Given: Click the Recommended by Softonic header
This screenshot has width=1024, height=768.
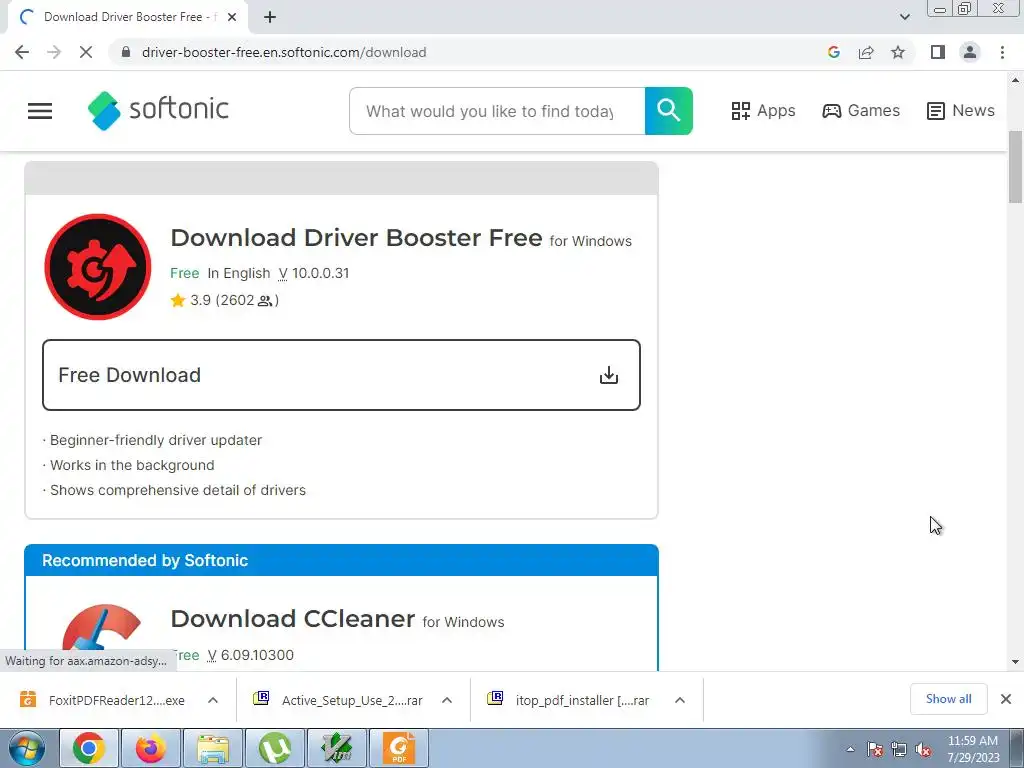Looking at the screenshot, I should tap(341, 560).
